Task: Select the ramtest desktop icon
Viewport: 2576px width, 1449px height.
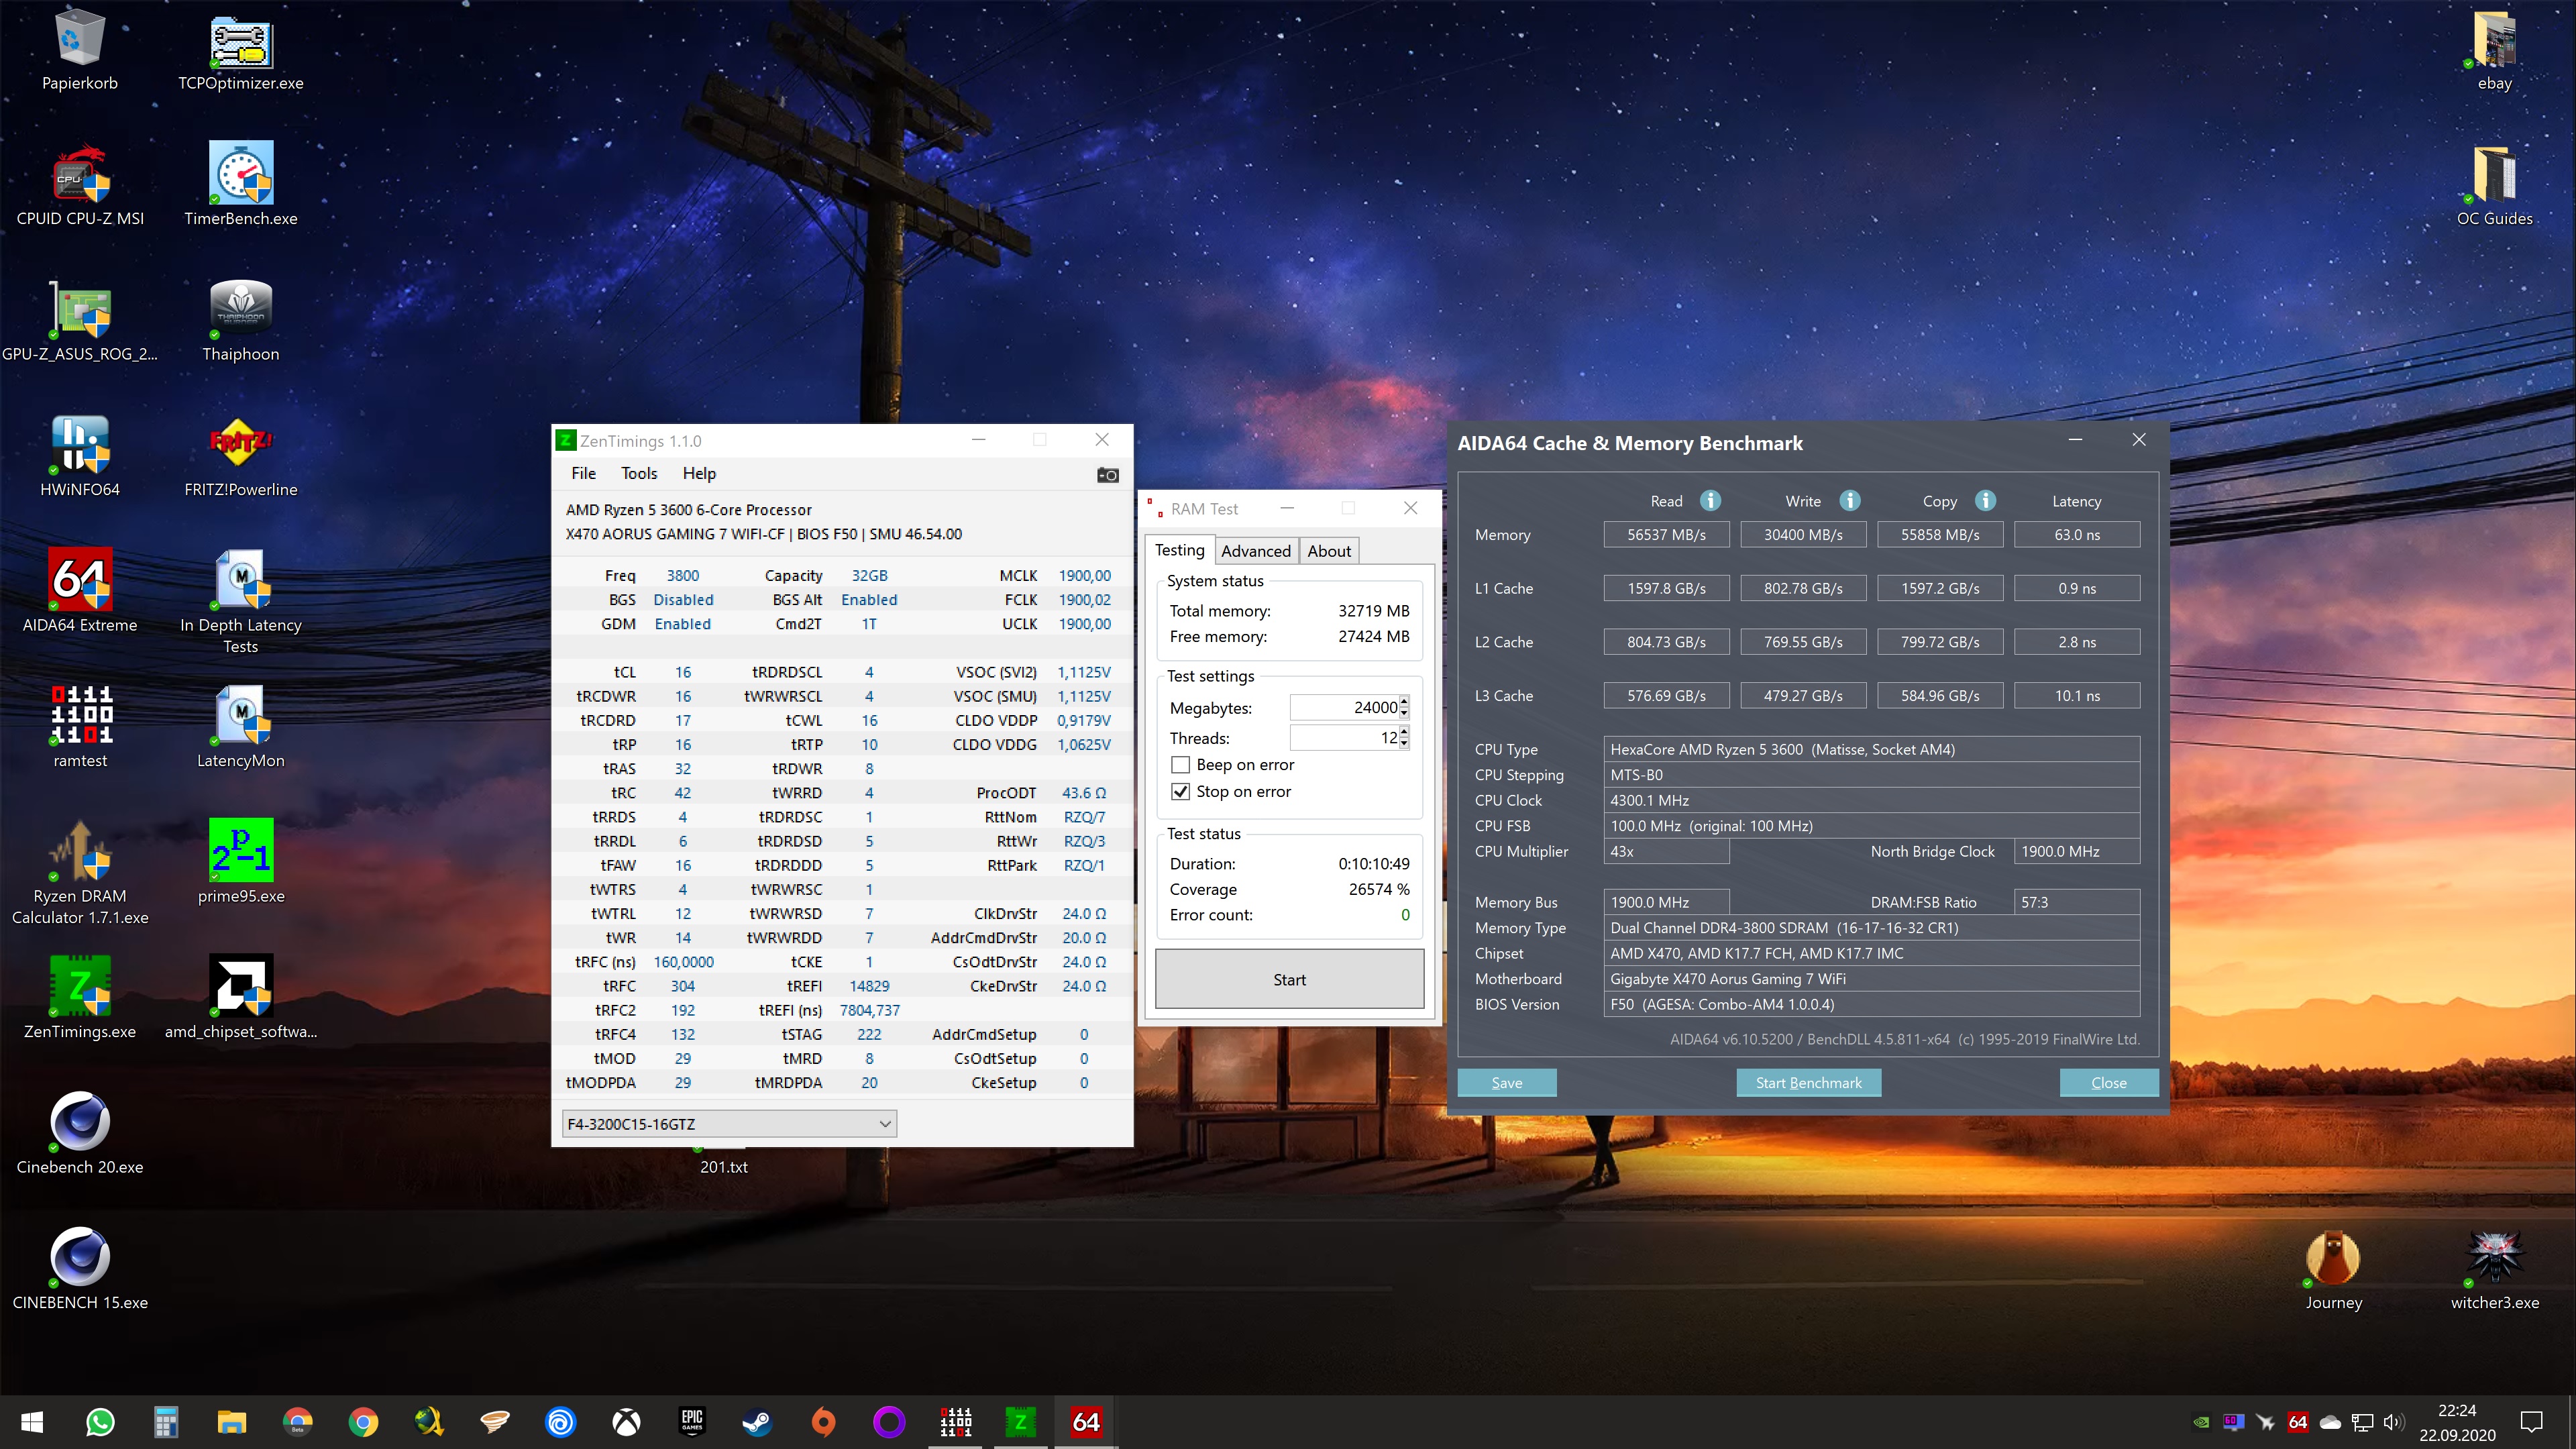Action: point(80,727)
